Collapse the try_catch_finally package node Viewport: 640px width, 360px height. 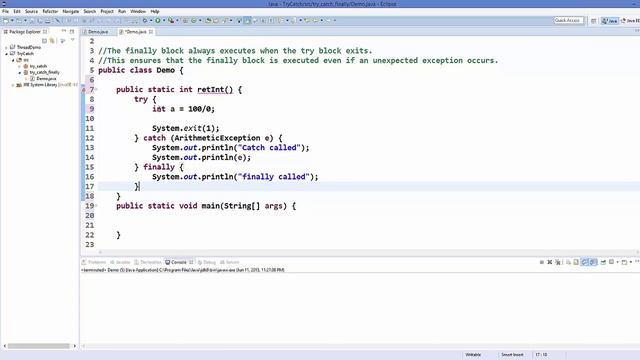(20, 72)
